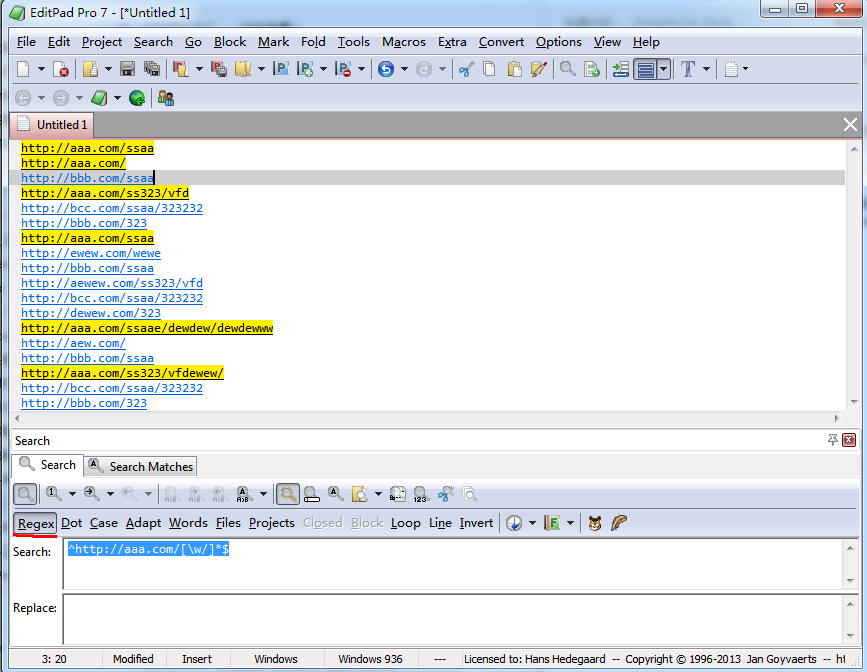This screenshot has height=672, width=867.
Task: Click the Remove from Project icon with red minus
Action: point(343,69)
